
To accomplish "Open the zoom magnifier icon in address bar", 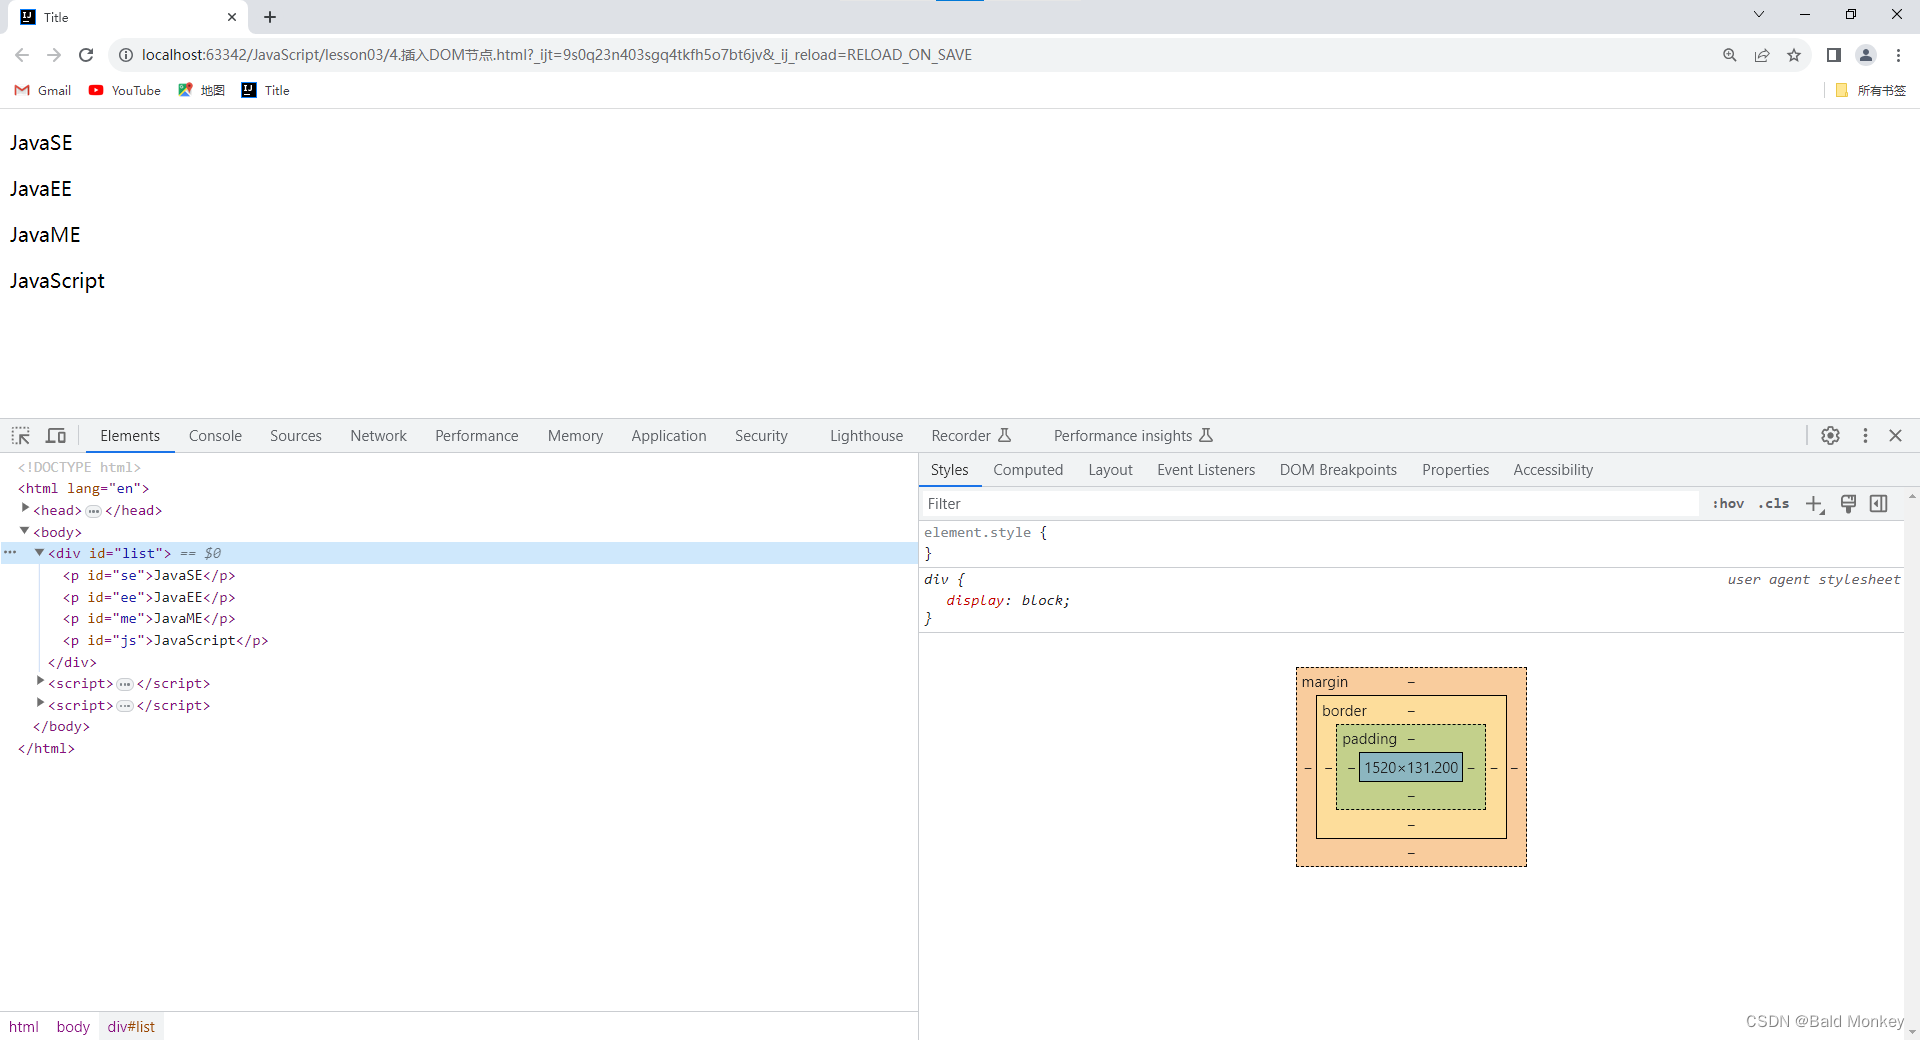I will pos(1729,55).
